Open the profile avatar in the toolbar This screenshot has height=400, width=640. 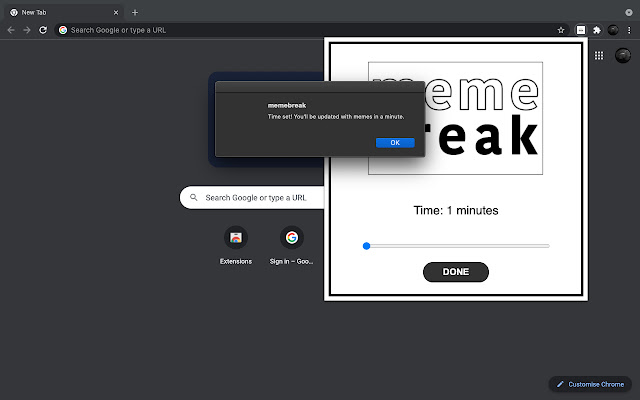(x=613, y=30)
